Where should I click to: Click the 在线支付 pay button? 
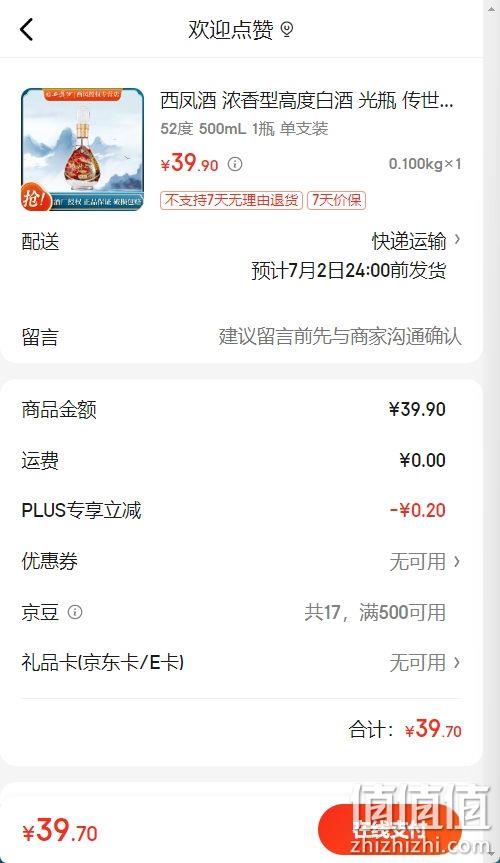point(390,830)
